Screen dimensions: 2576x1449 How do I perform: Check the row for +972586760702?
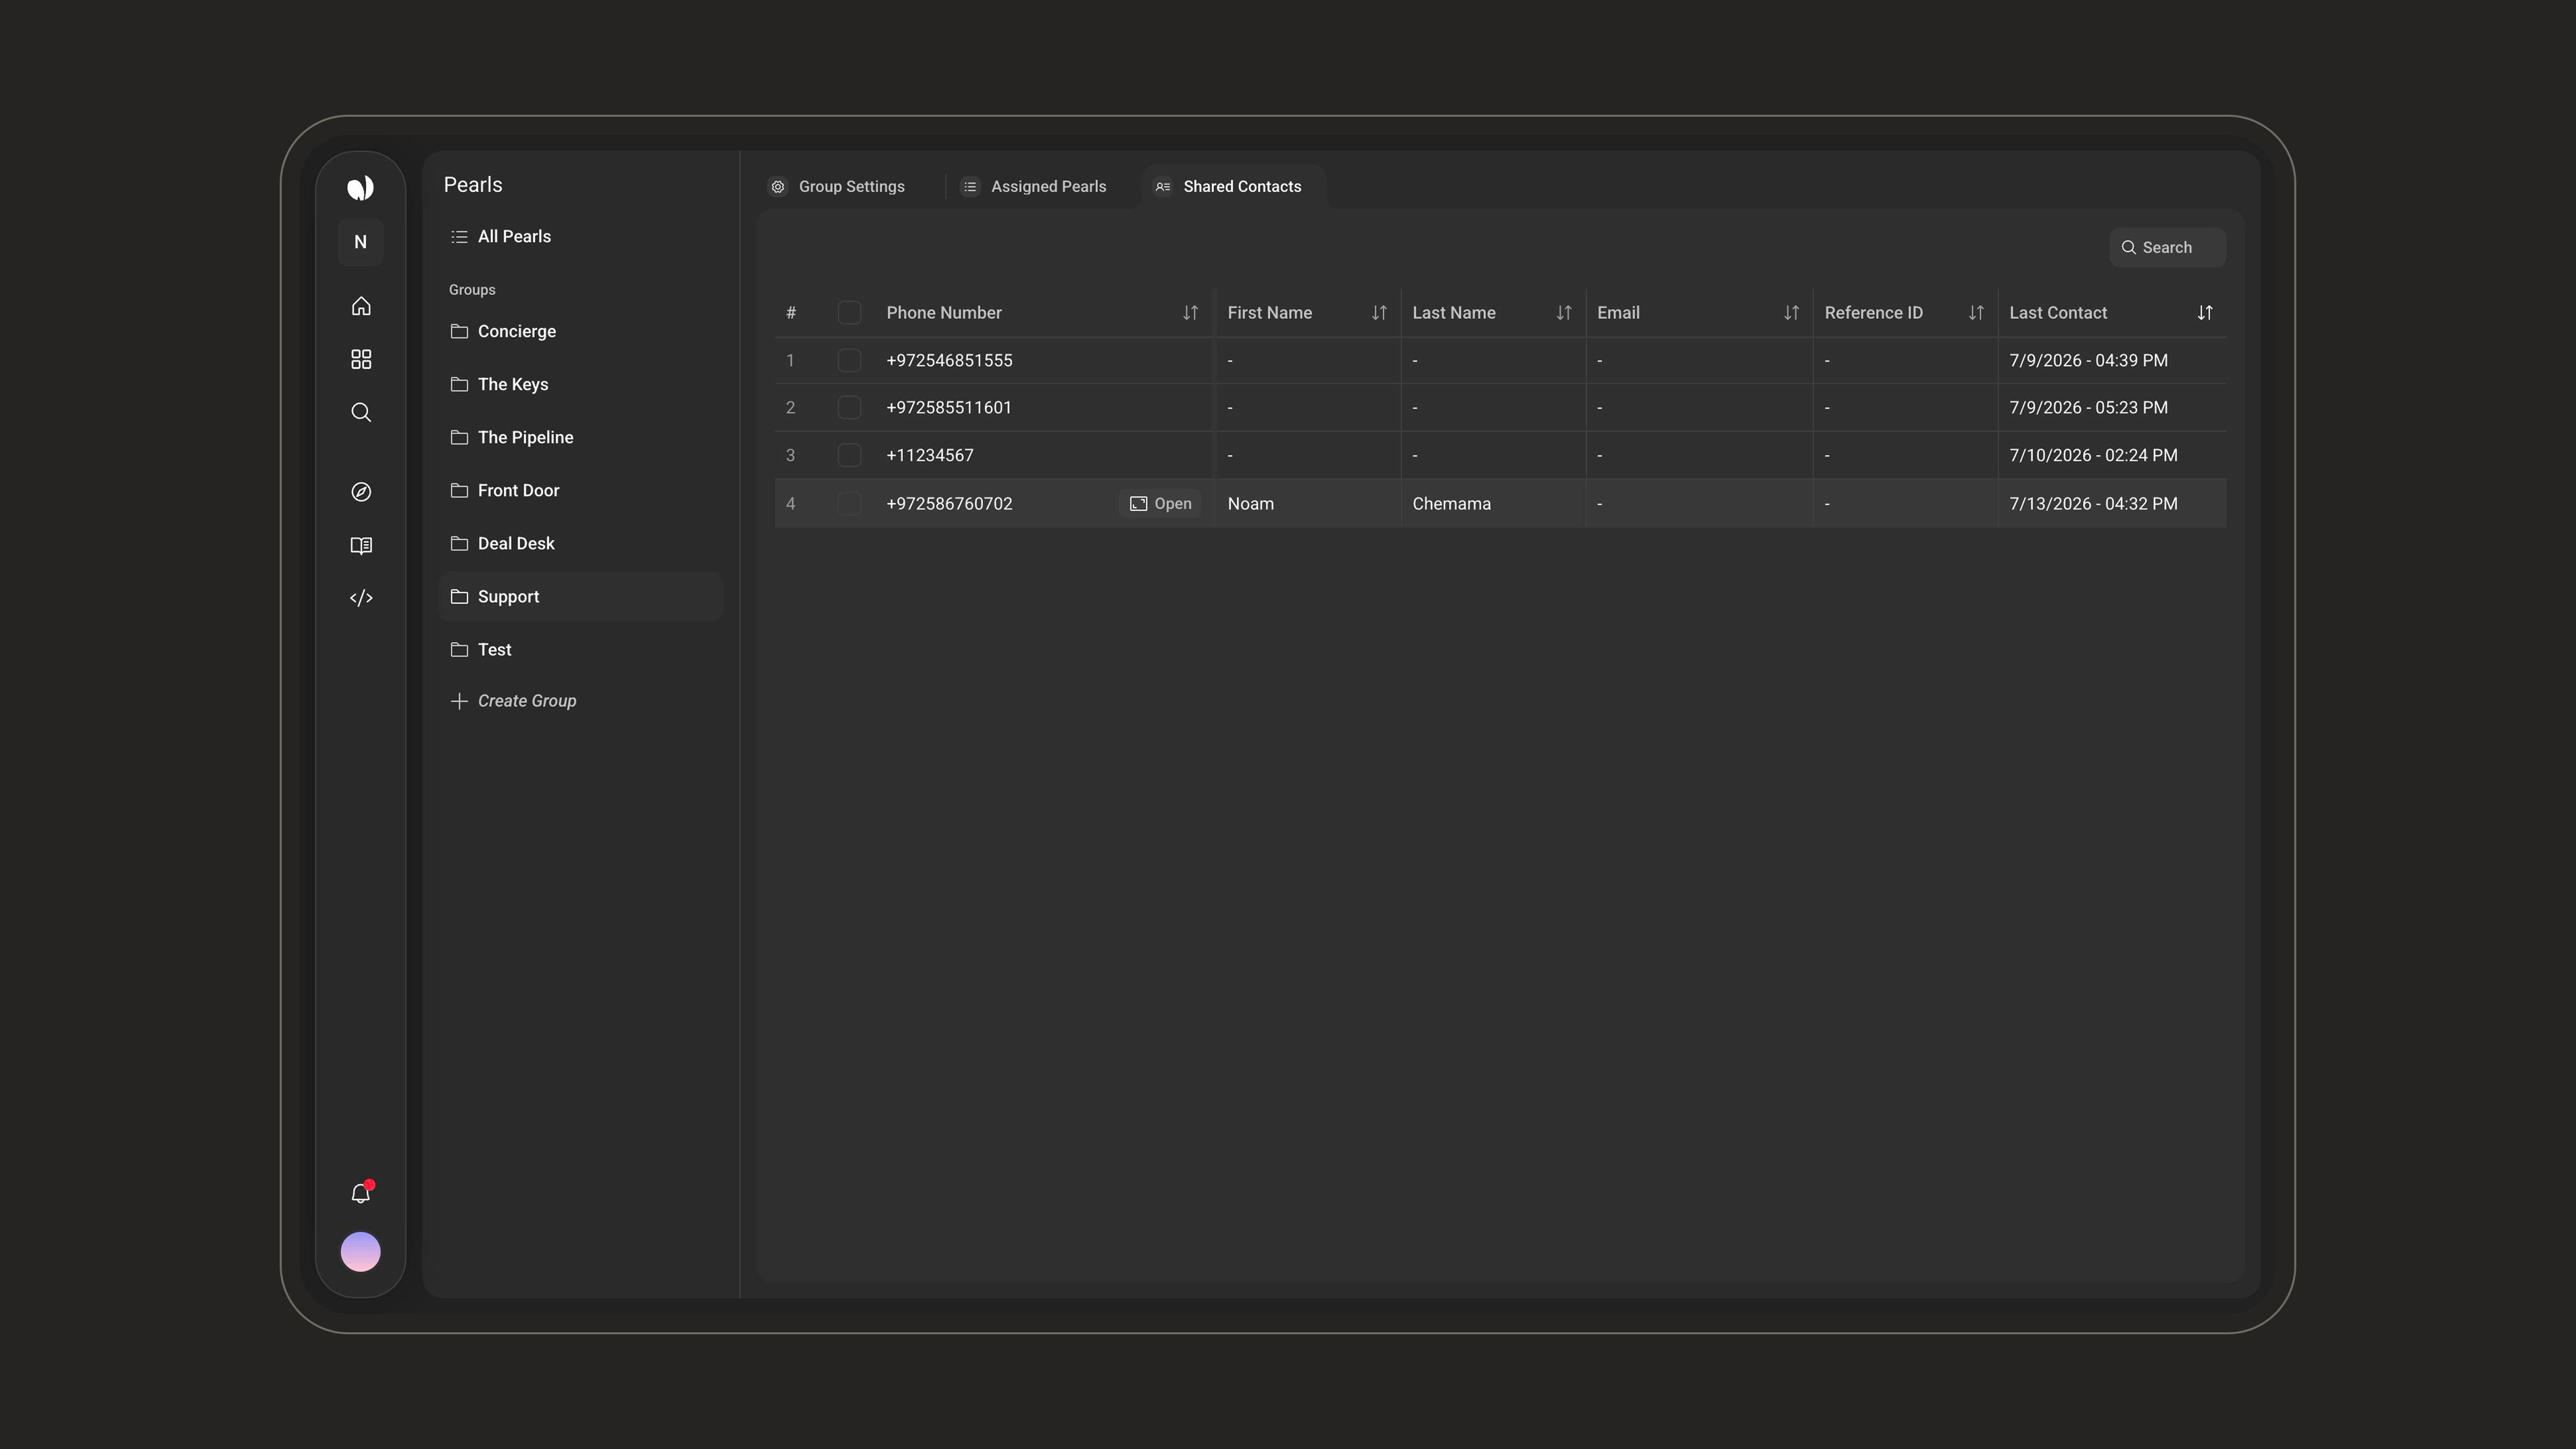click(x=849, y=503)
